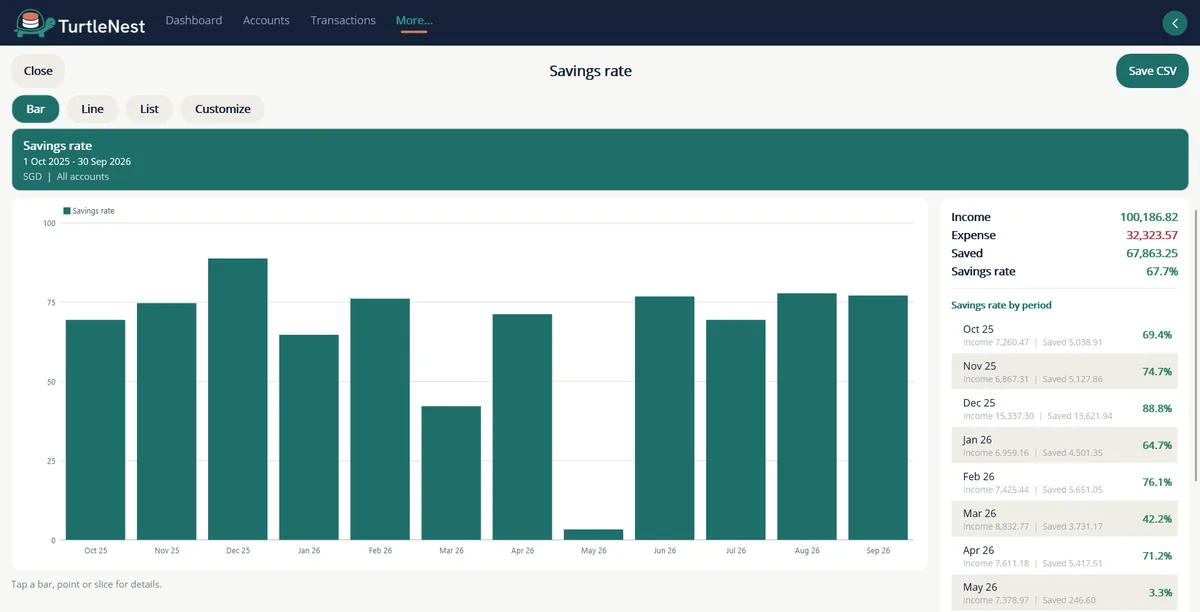Export report with Save CSV
1200x612 pixels.
point(1152,71)
